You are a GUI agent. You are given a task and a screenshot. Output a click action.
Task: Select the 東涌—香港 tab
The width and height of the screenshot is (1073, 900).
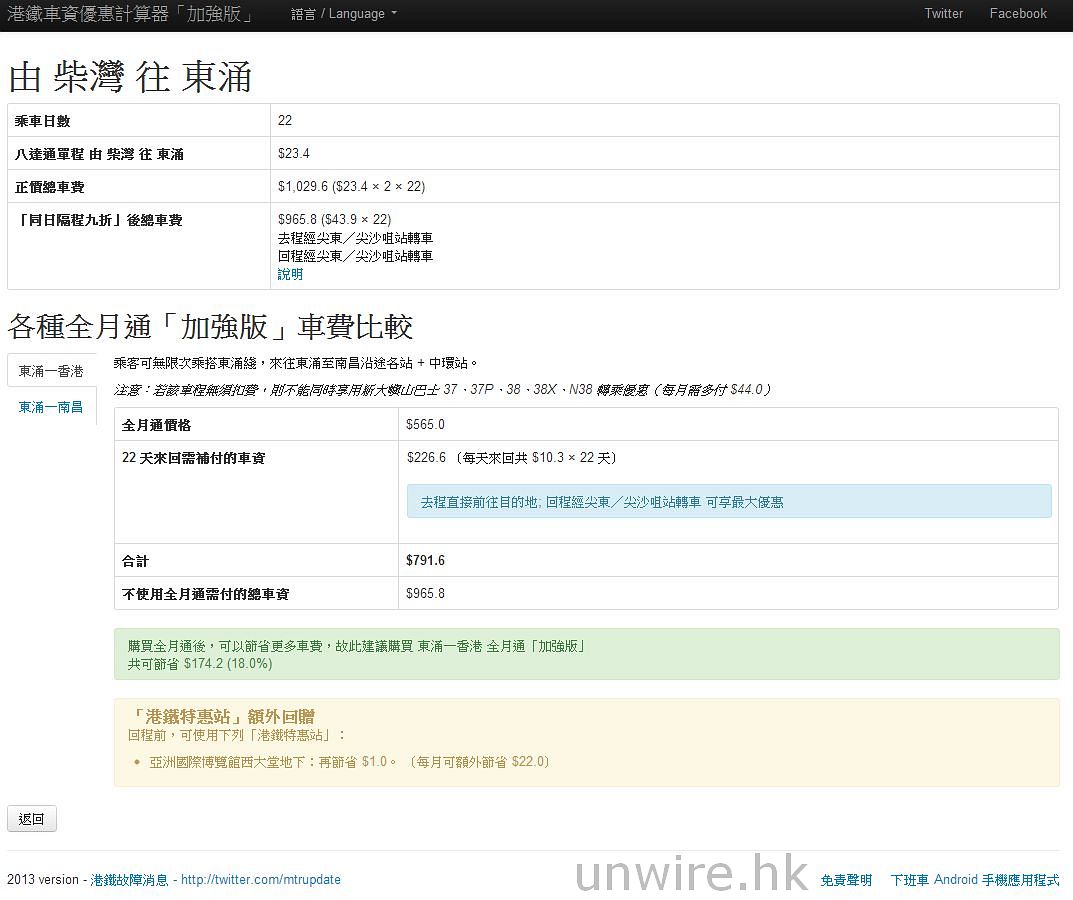(x=51, y=371)
